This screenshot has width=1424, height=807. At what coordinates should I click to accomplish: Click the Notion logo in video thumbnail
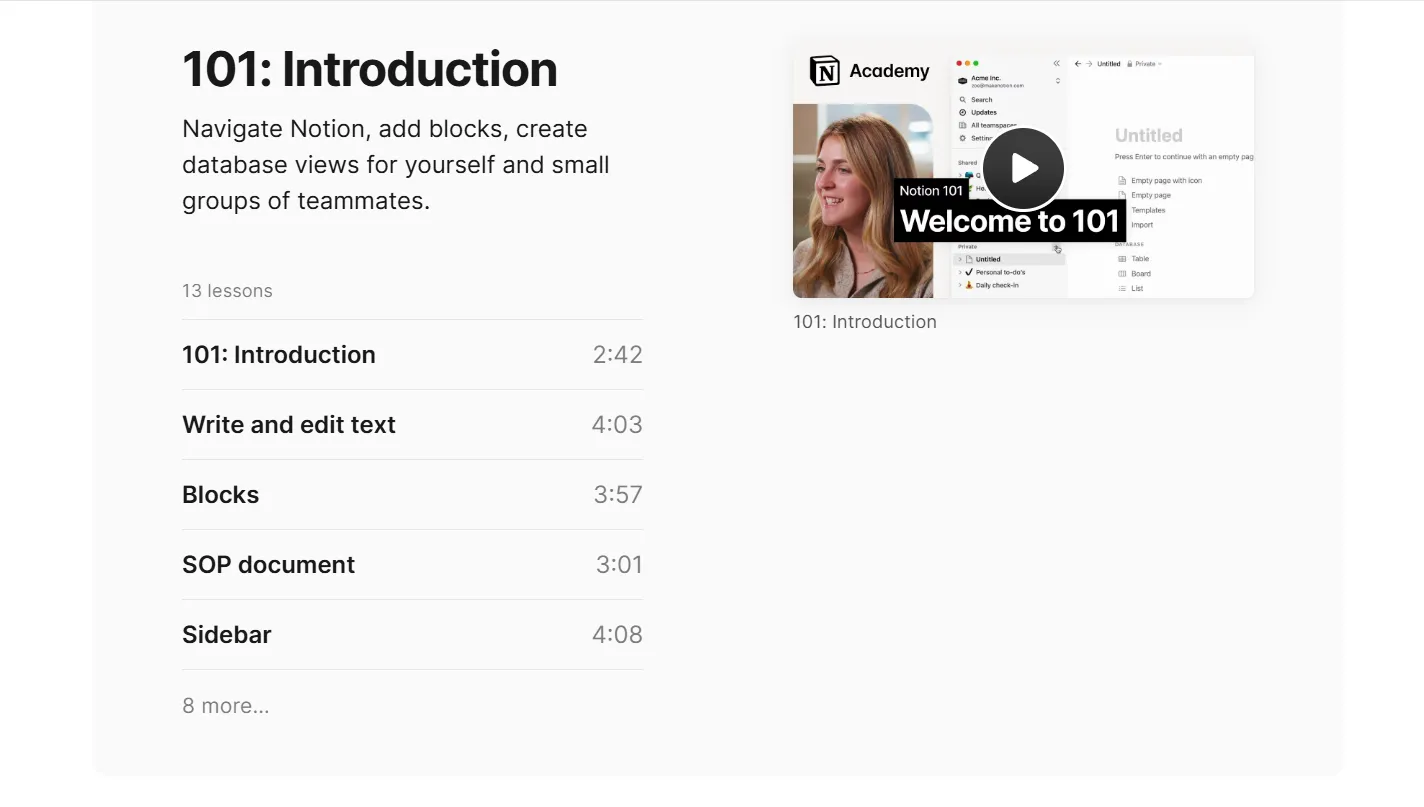pos(825,71)
